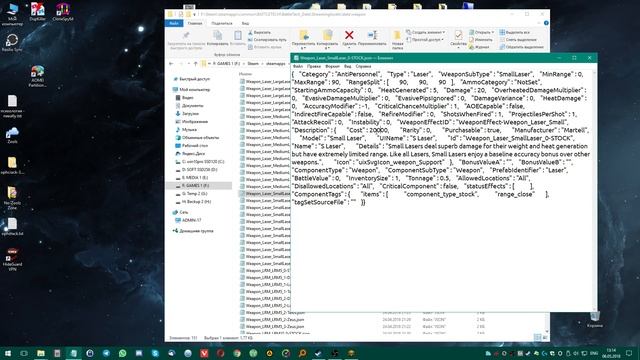
Task: Click Steam breadcrumb in Explorer address bar
Action: click(253, 64)
